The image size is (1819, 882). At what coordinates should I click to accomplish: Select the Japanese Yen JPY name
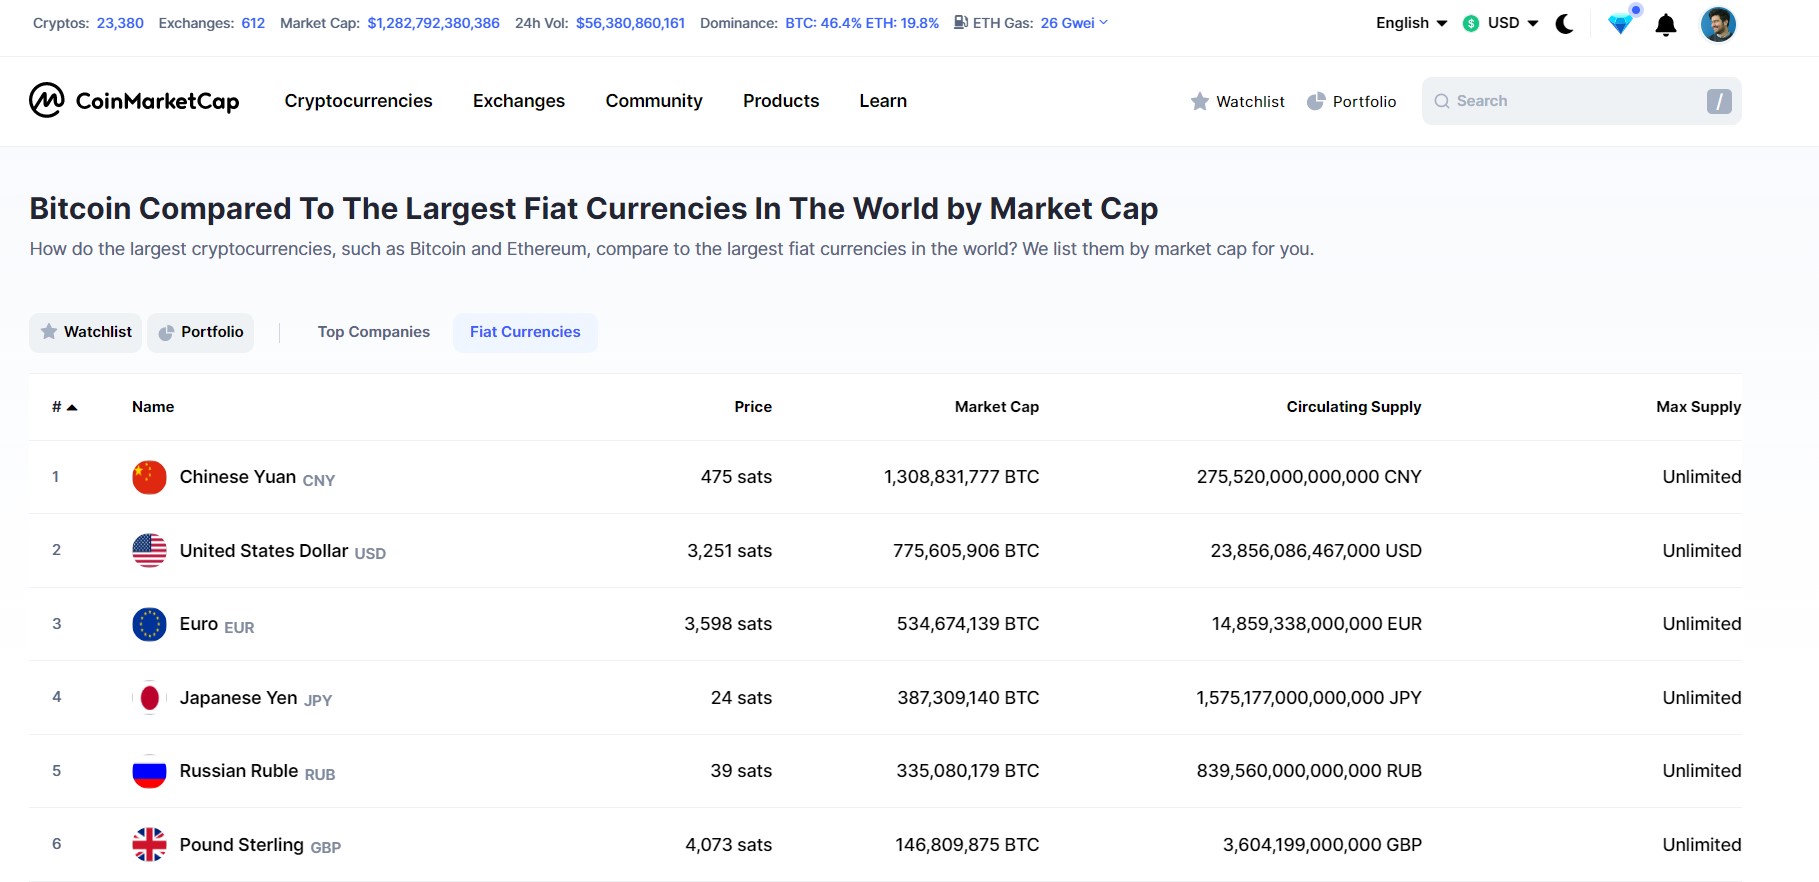[x=255, y=698]
